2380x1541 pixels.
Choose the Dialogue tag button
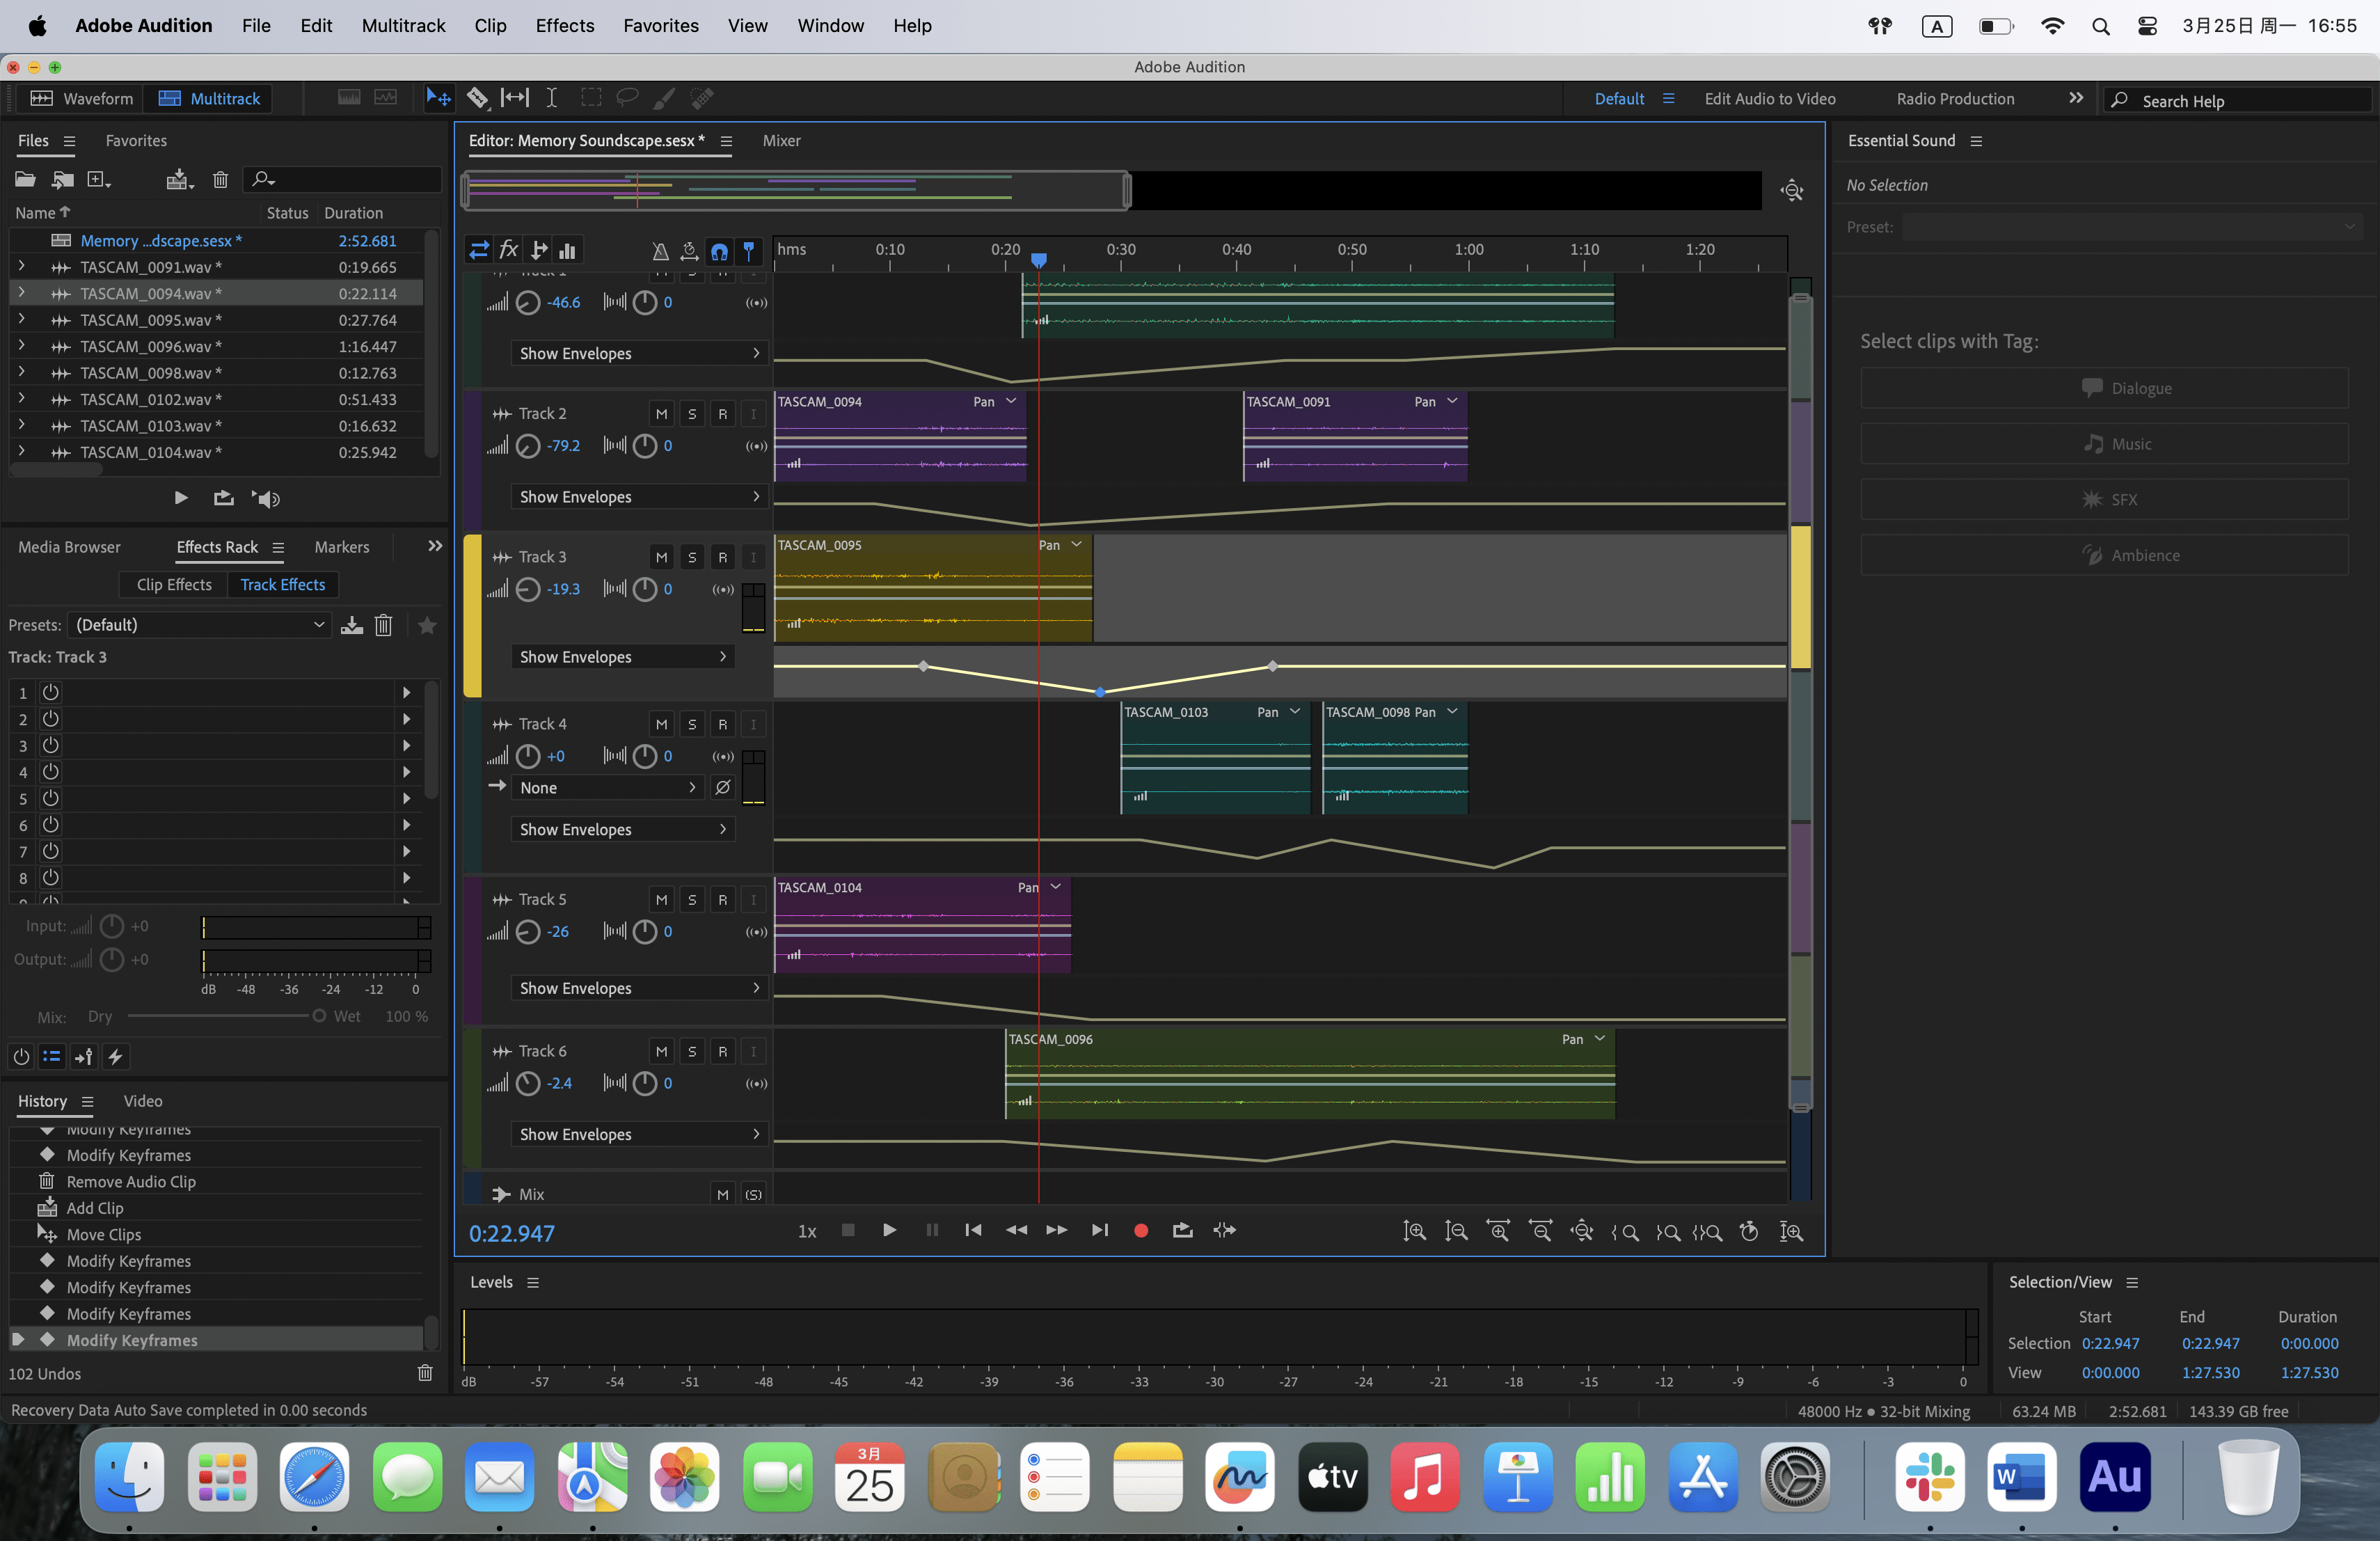click(2104, 388)
